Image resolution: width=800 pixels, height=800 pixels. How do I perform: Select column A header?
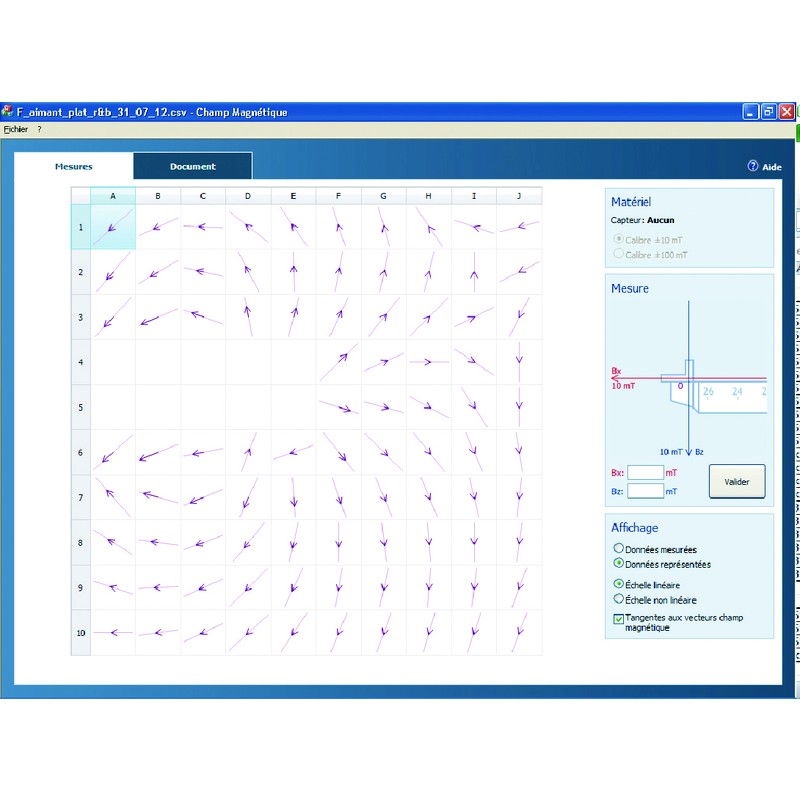113,196
